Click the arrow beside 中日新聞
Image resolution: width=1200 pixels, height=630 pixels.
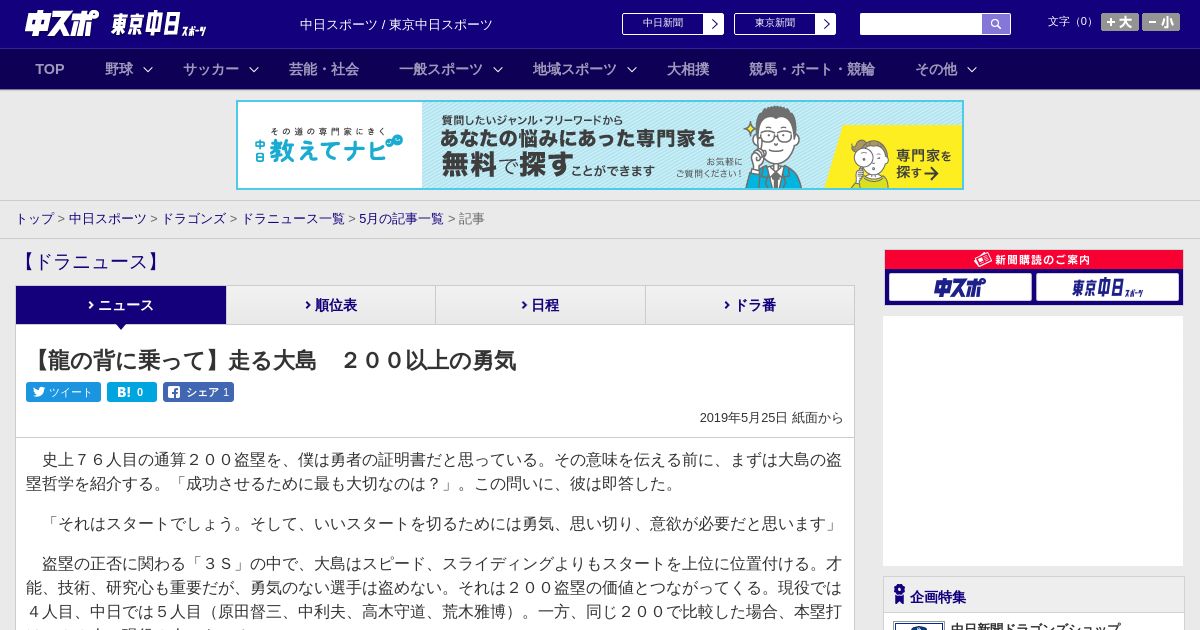point(714,24)
